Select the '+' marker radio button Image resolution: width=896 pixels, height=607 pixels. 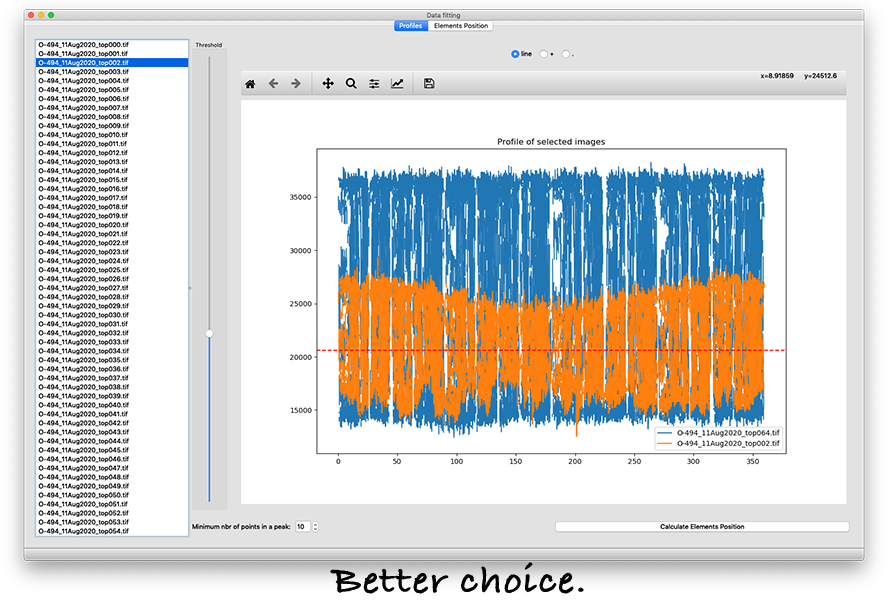pos(543,54)
